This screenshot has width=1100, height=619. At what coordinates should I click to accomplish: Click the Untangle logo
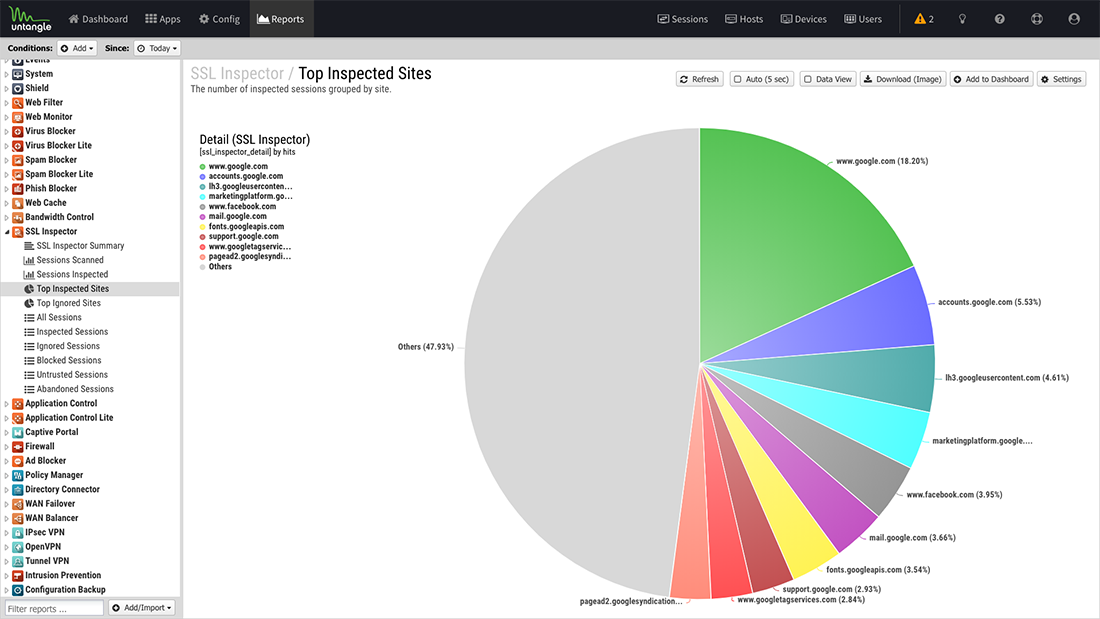pos(30,19)
